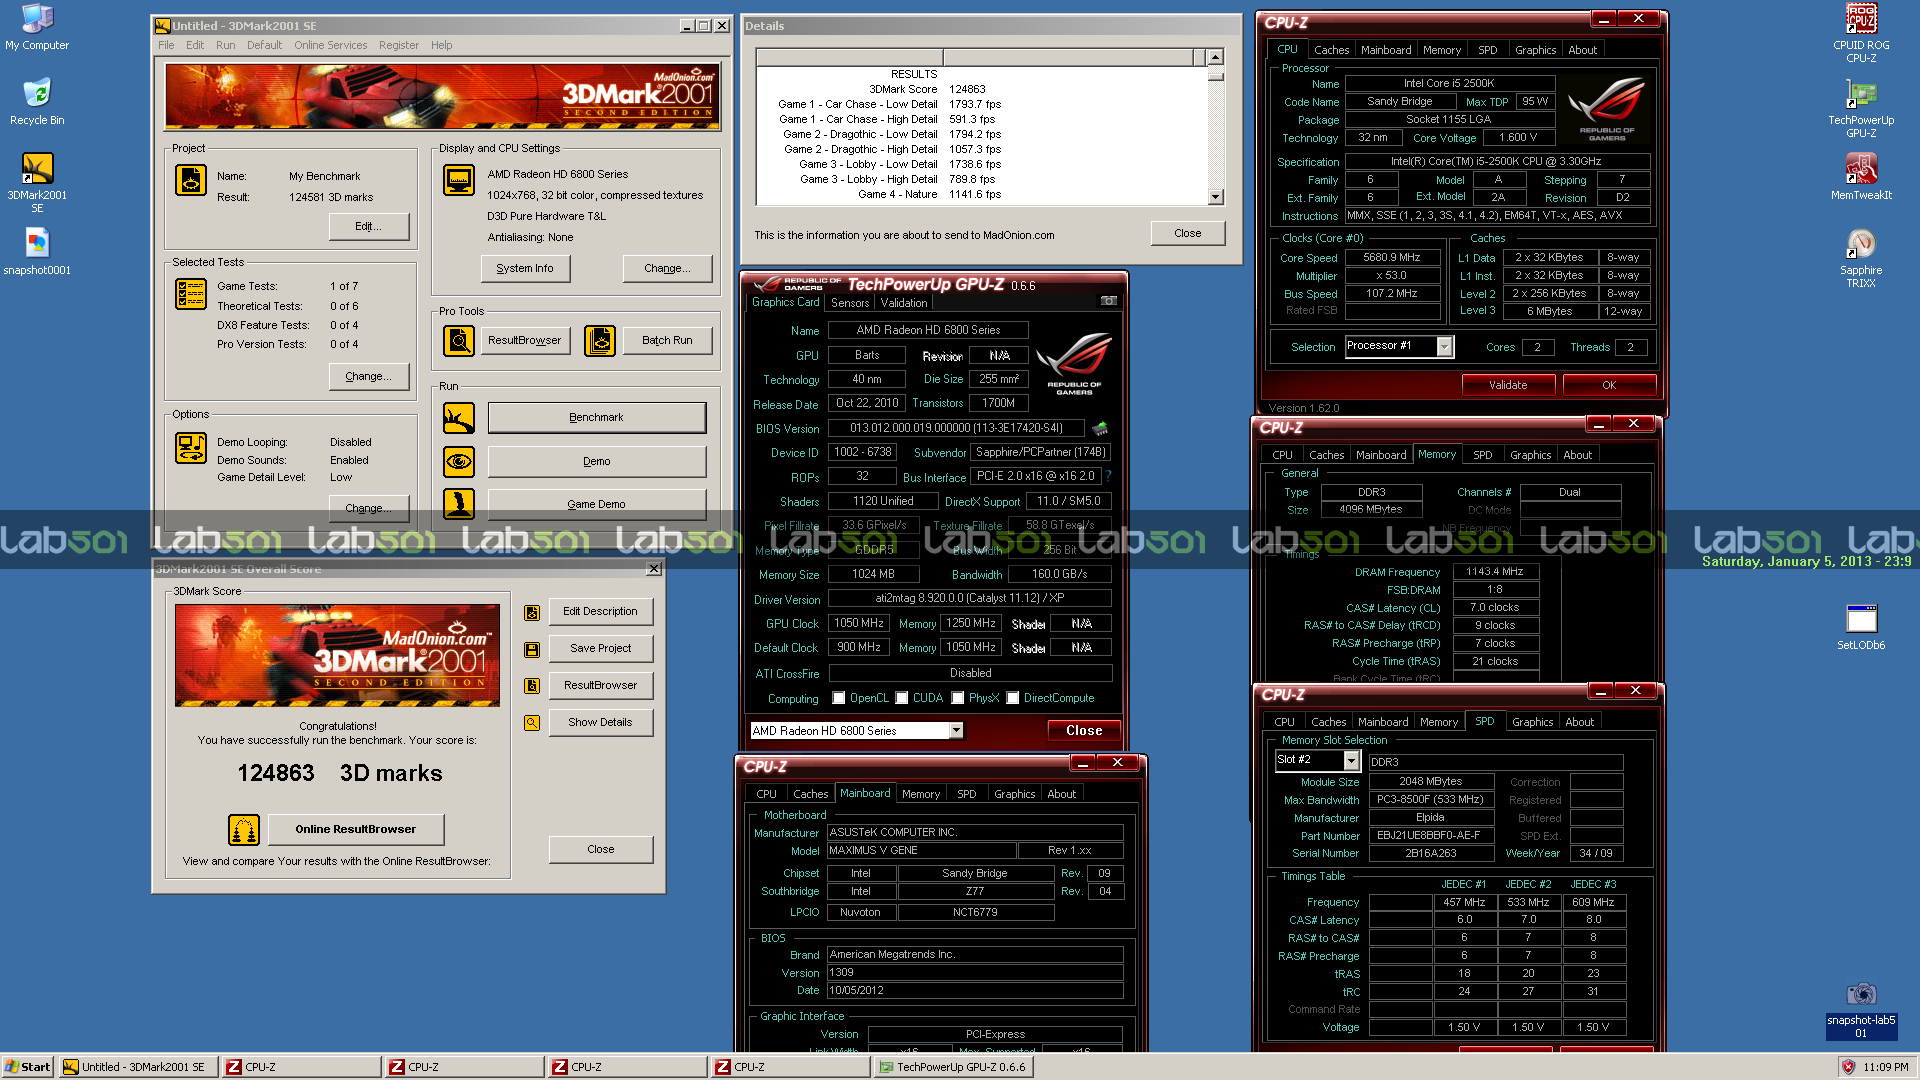Click the 3DMark2001 banner image
This screenshot has width=1920, height=1080.
click(x=442, y=97)
